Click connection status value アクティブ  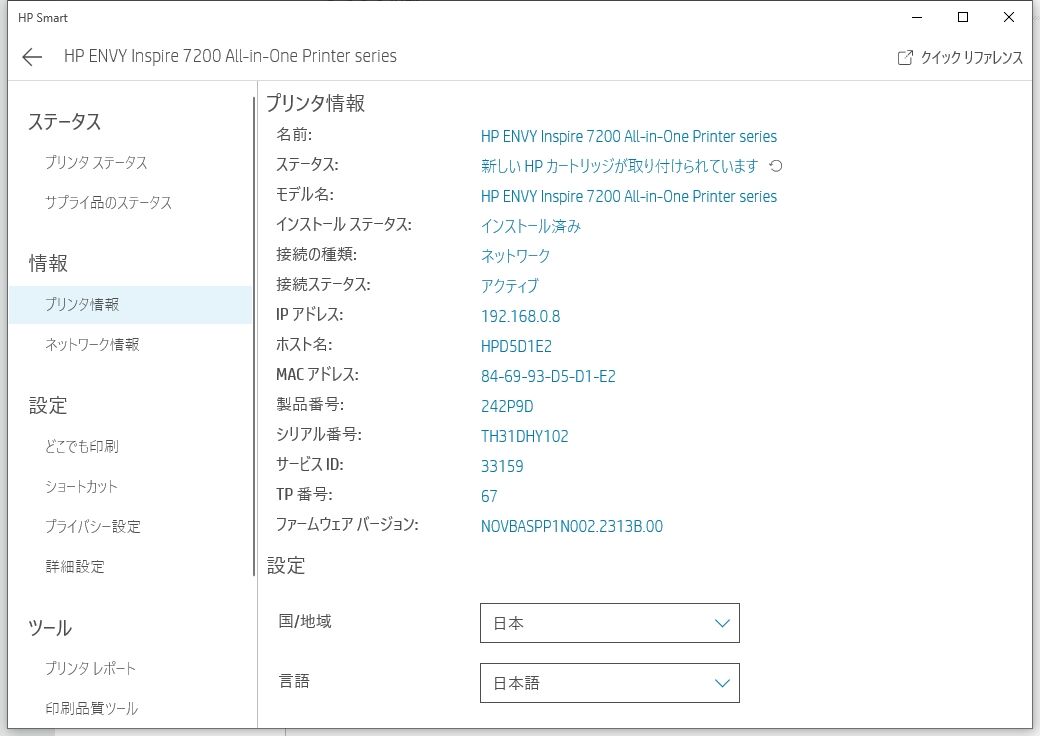[x=509, y=286]
